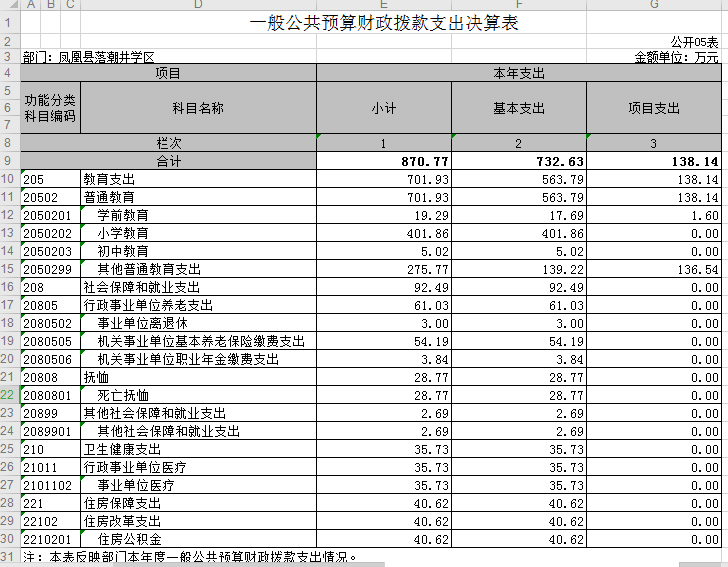Select the 小学教育 cell

coord(198,233)
